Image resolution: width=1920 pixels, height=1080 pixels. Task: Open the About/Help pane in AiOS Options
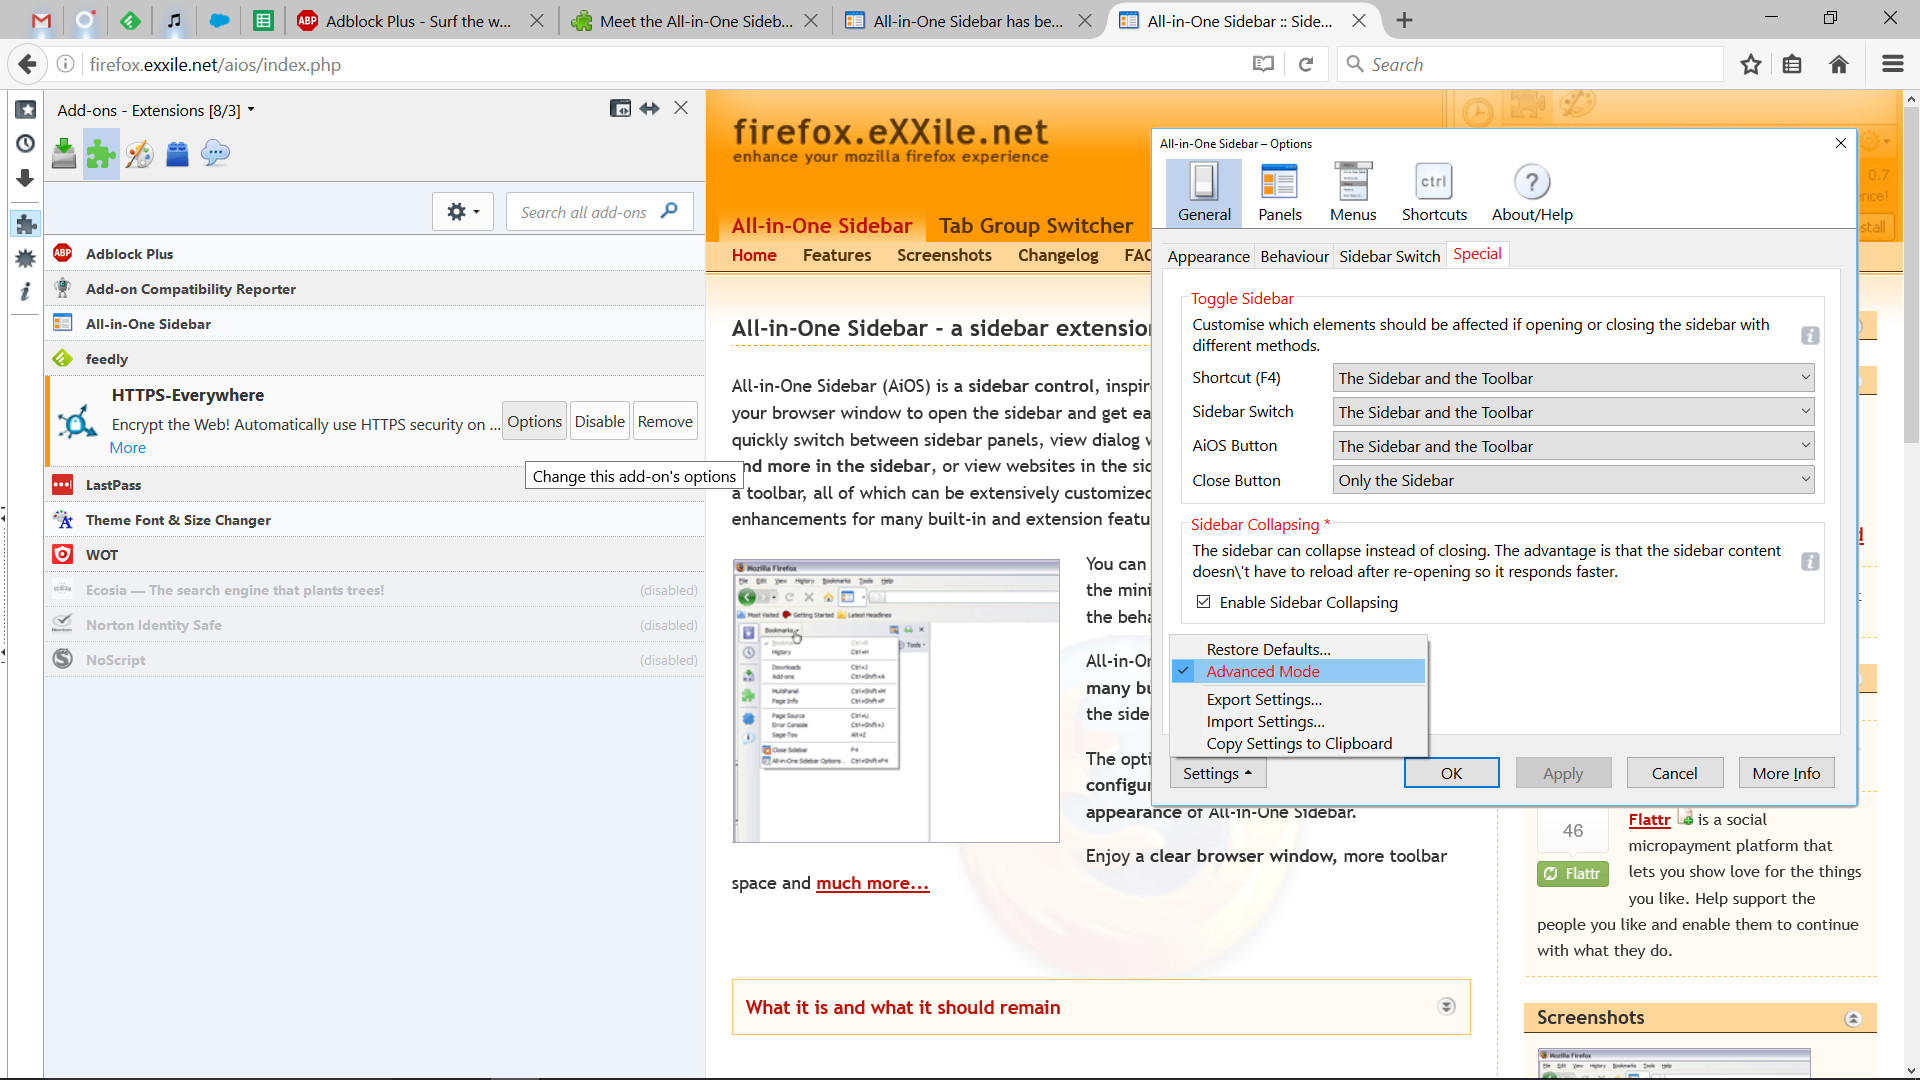click(x=1532, y=193)
